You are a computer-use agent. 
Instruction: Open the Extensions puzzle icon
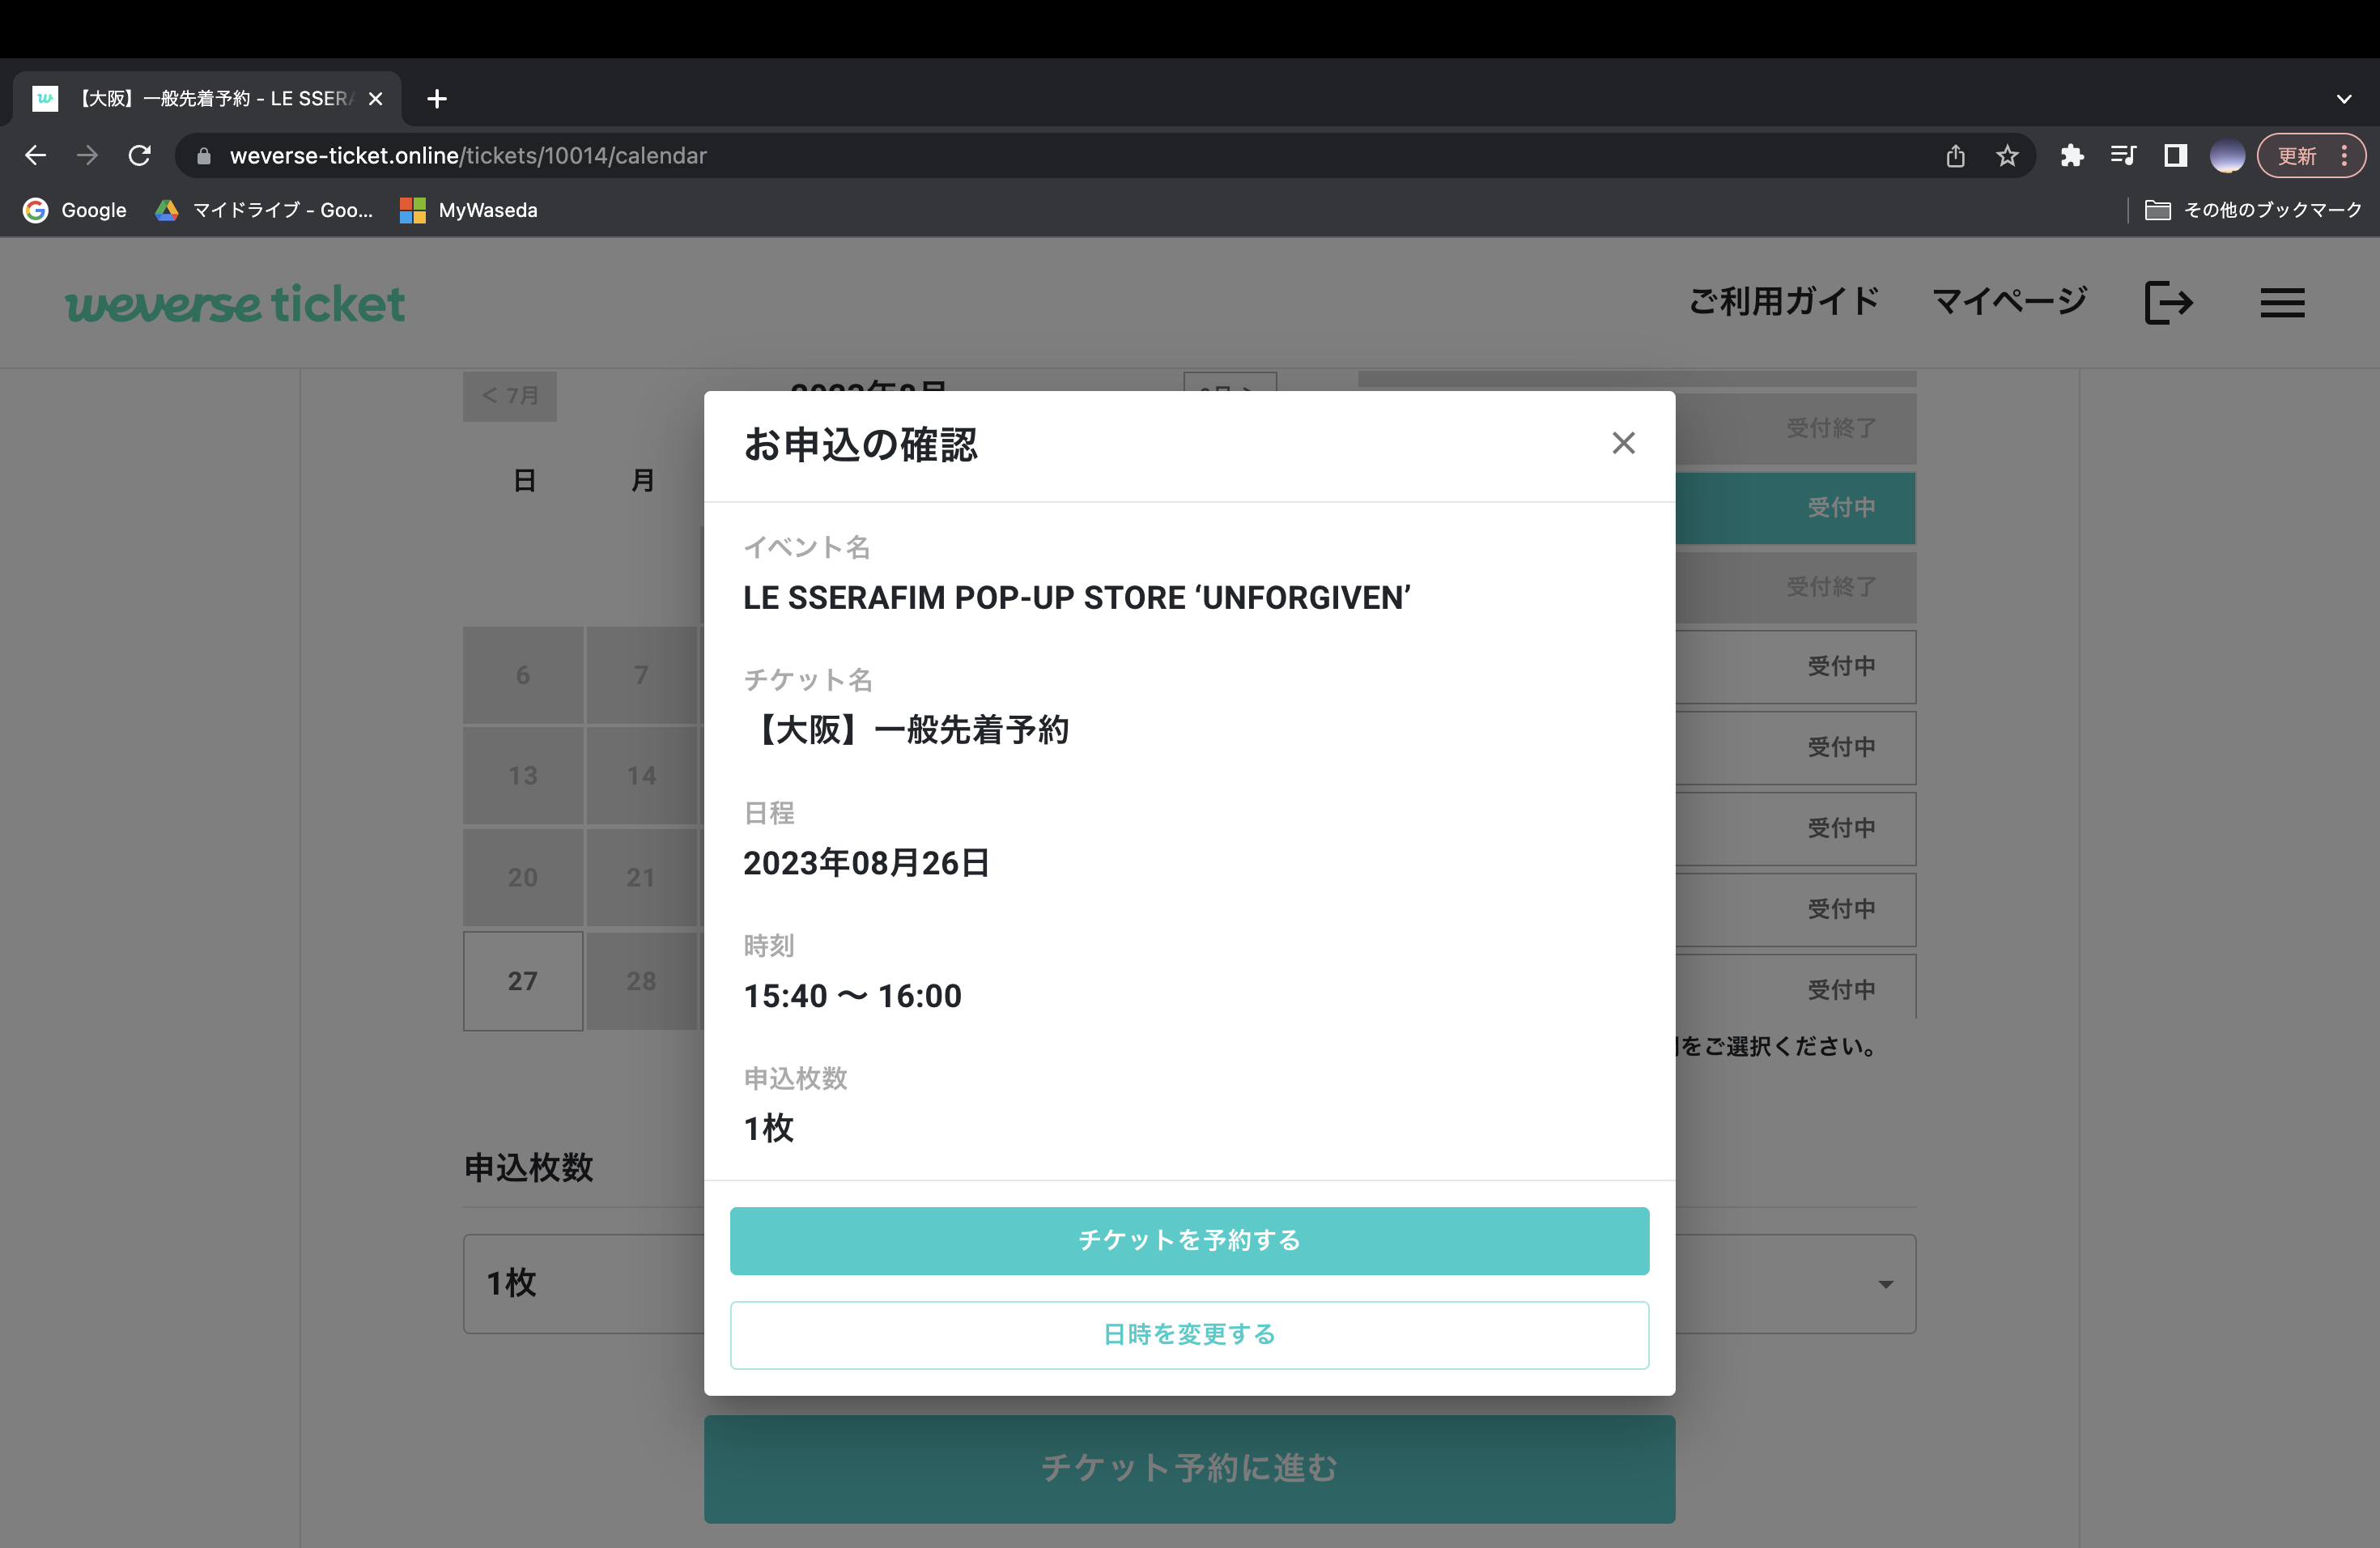[x=2071, y=156]
